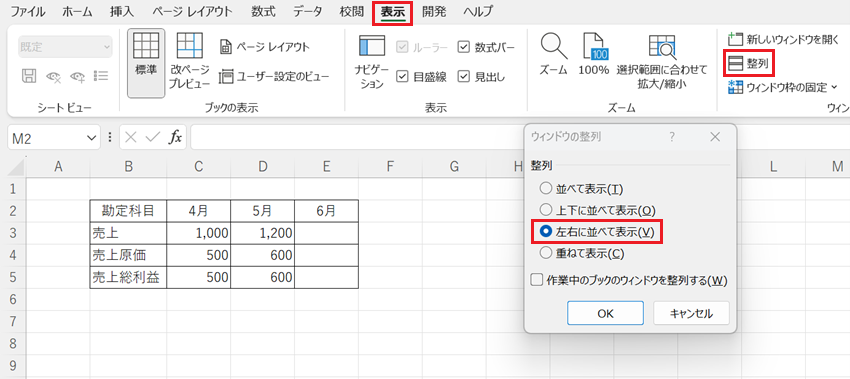
Task: Switch to ページ レイアウト view
Action: 265,47
